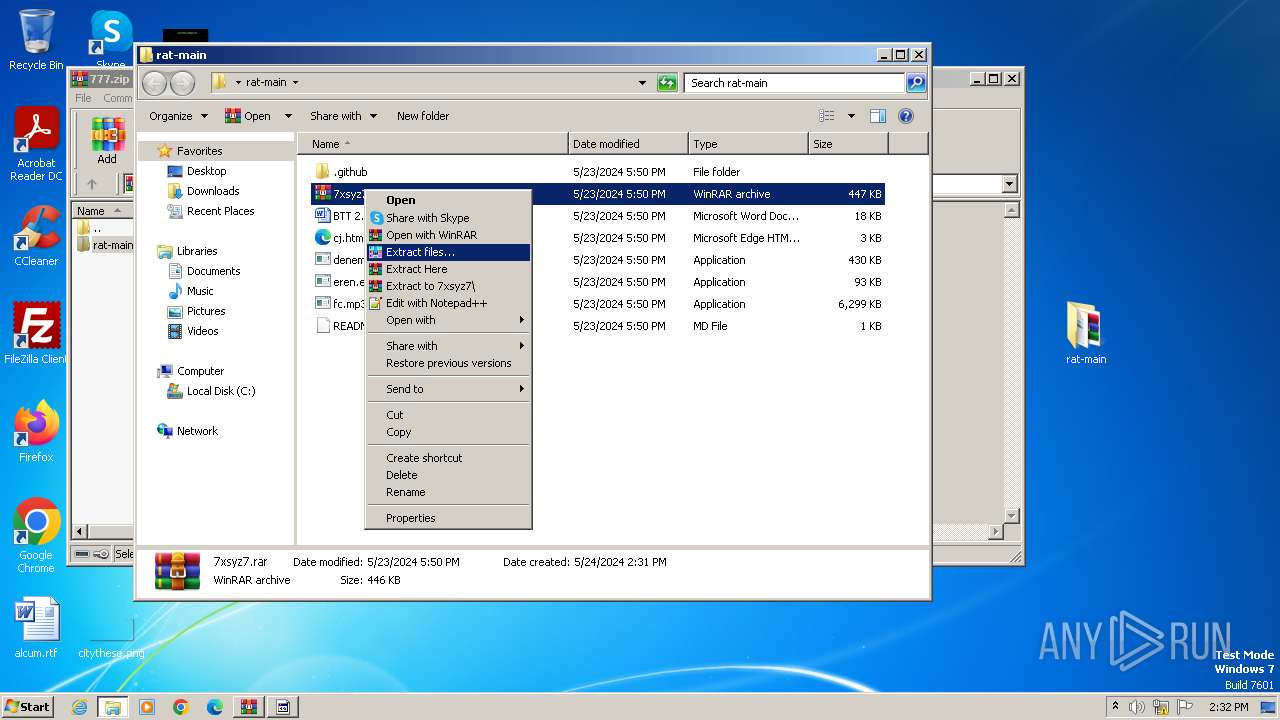1280x720 pixels.
Task: Click the Open toolbar button
Action: point(249,116)
